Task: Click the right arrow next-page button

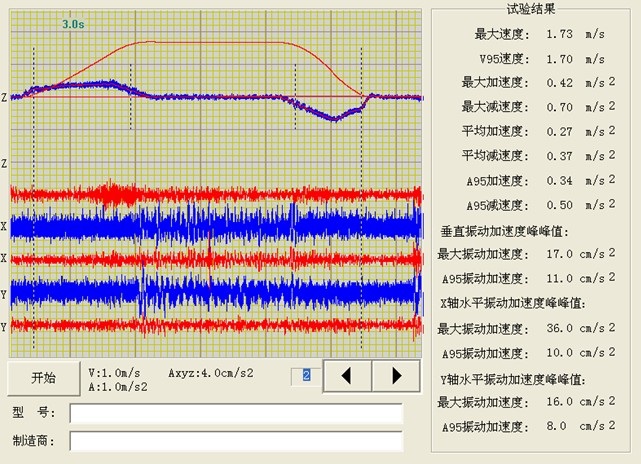Action: click(x=396, y=376)
